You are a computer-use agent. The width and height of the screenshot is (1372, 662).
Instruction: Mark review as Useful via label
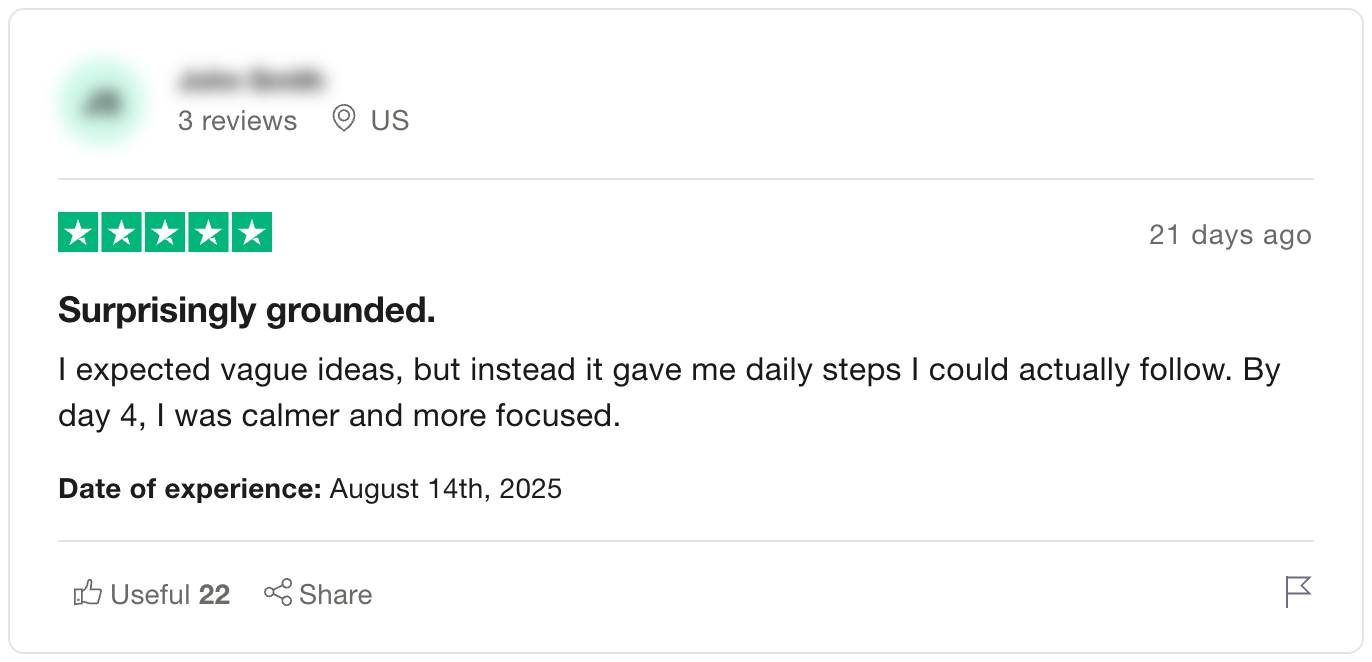pos(150,595)
